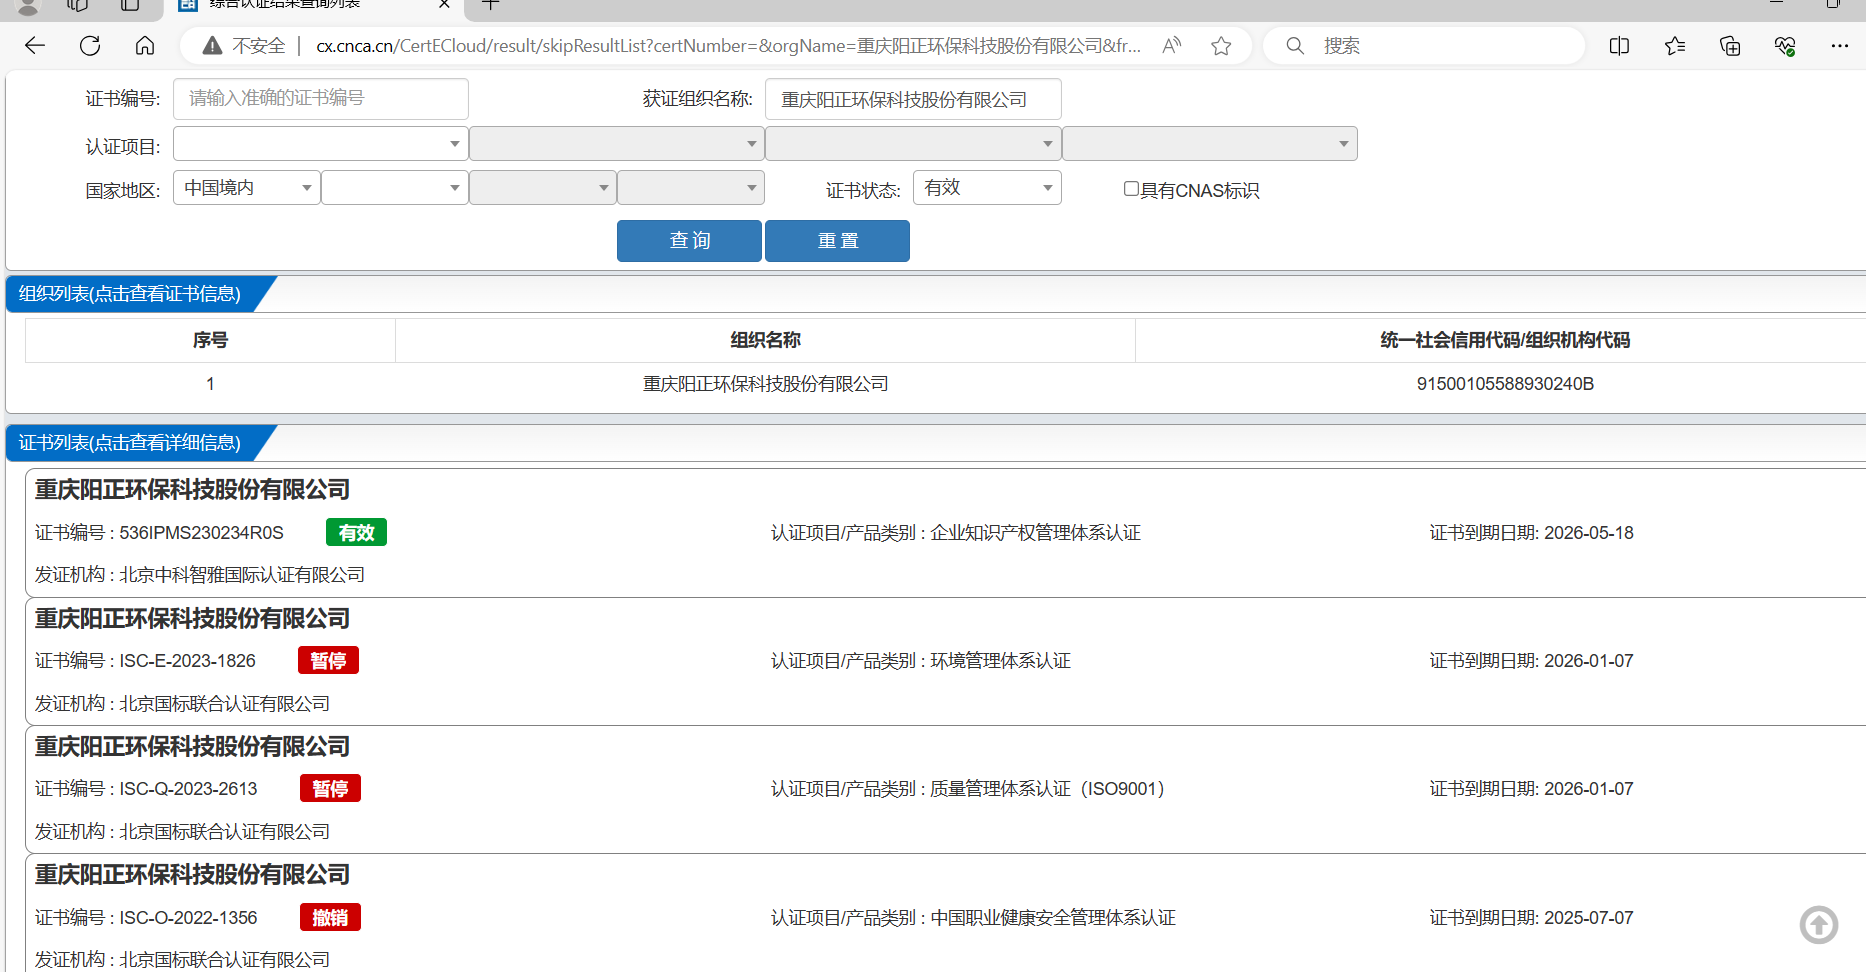Click expiry date 2025-07-07
Screen dimensions: 1866x972
coord(1589,918)
